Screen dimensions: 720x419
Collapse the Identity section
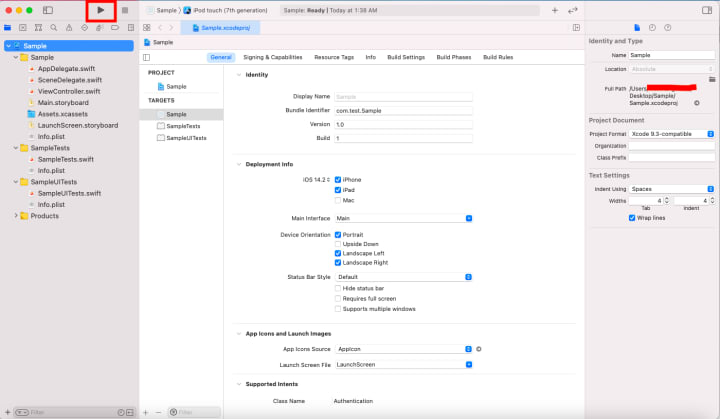point(239,75)
